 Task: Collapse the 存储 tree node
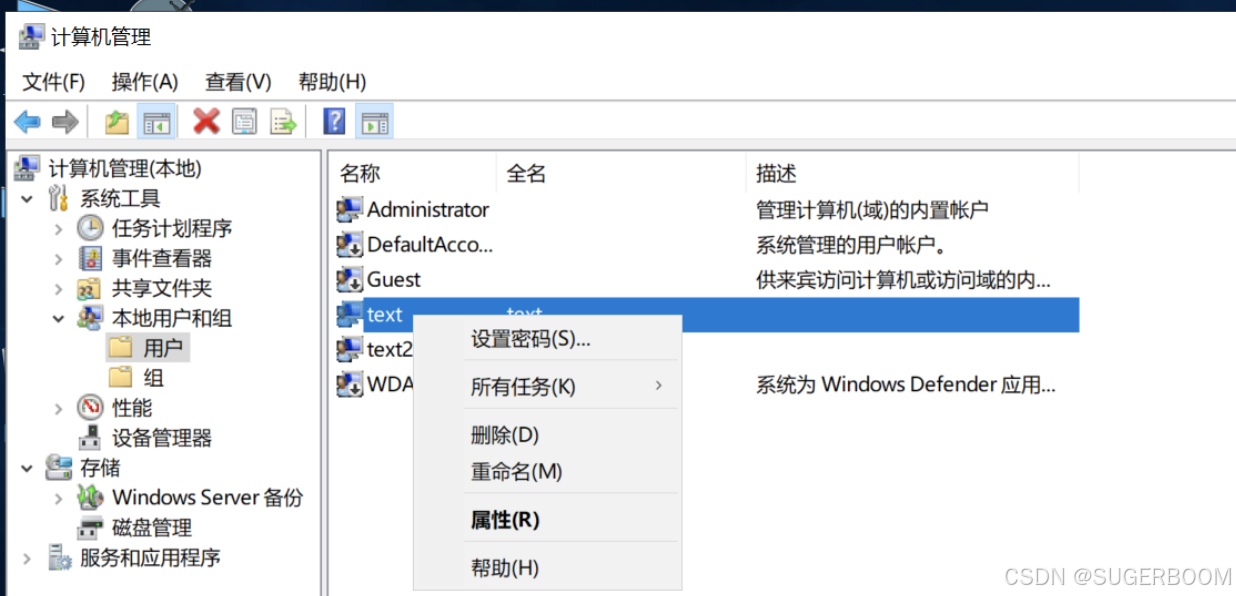tap(27, 467)
